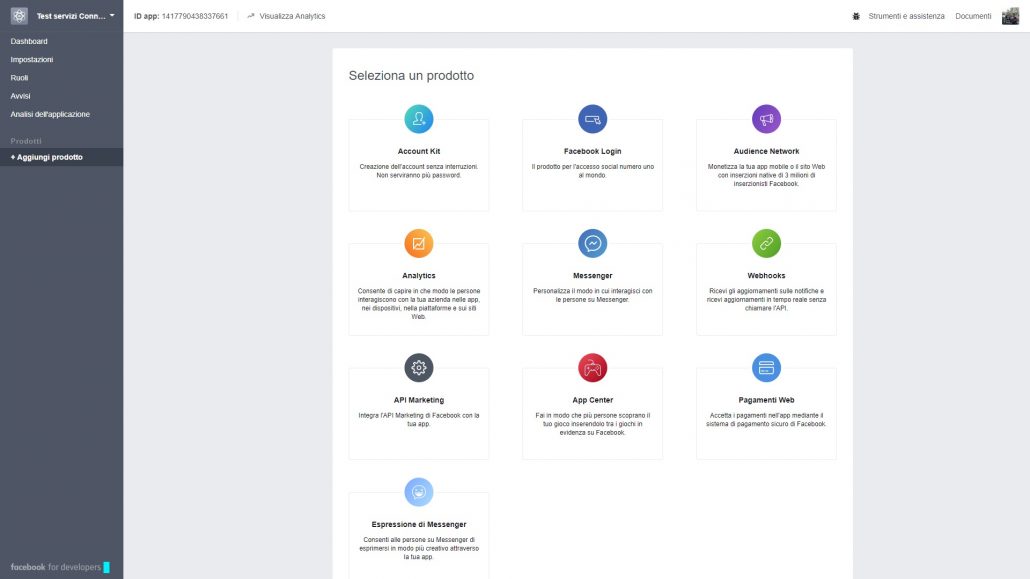Click the ID app number text

pyautogui.click(x=194, y=16)
